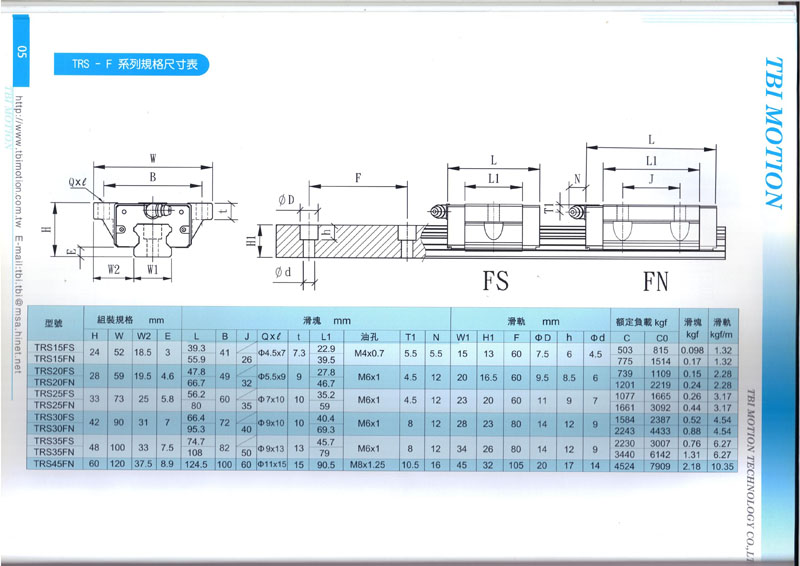Click the www.tbimotion.com.tw URL text

(19, 160)
